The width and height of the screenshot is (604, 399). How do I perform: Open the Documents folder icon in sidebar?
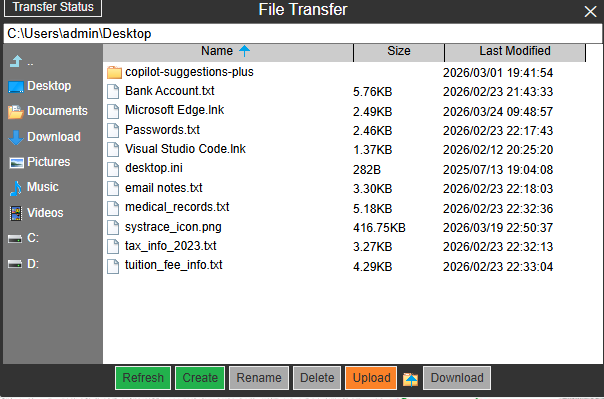[16, 112]
